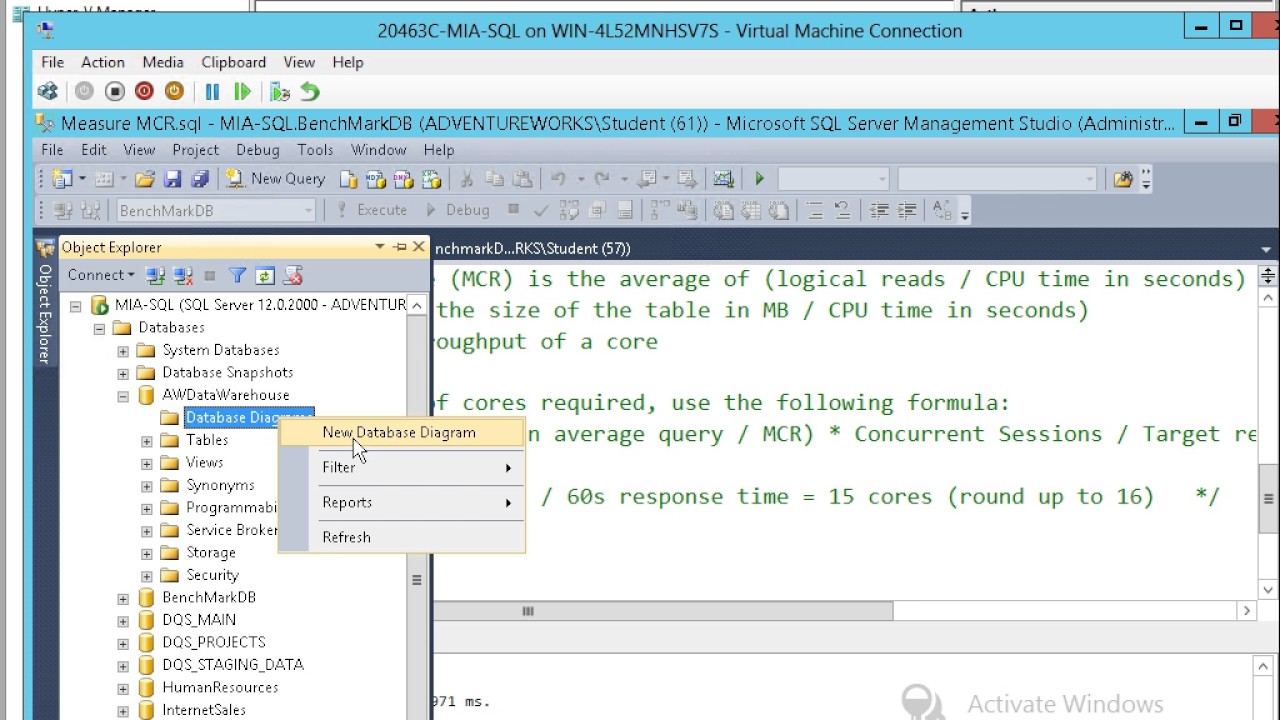Click the Debug button in SQL toolbar

point(457,210)
